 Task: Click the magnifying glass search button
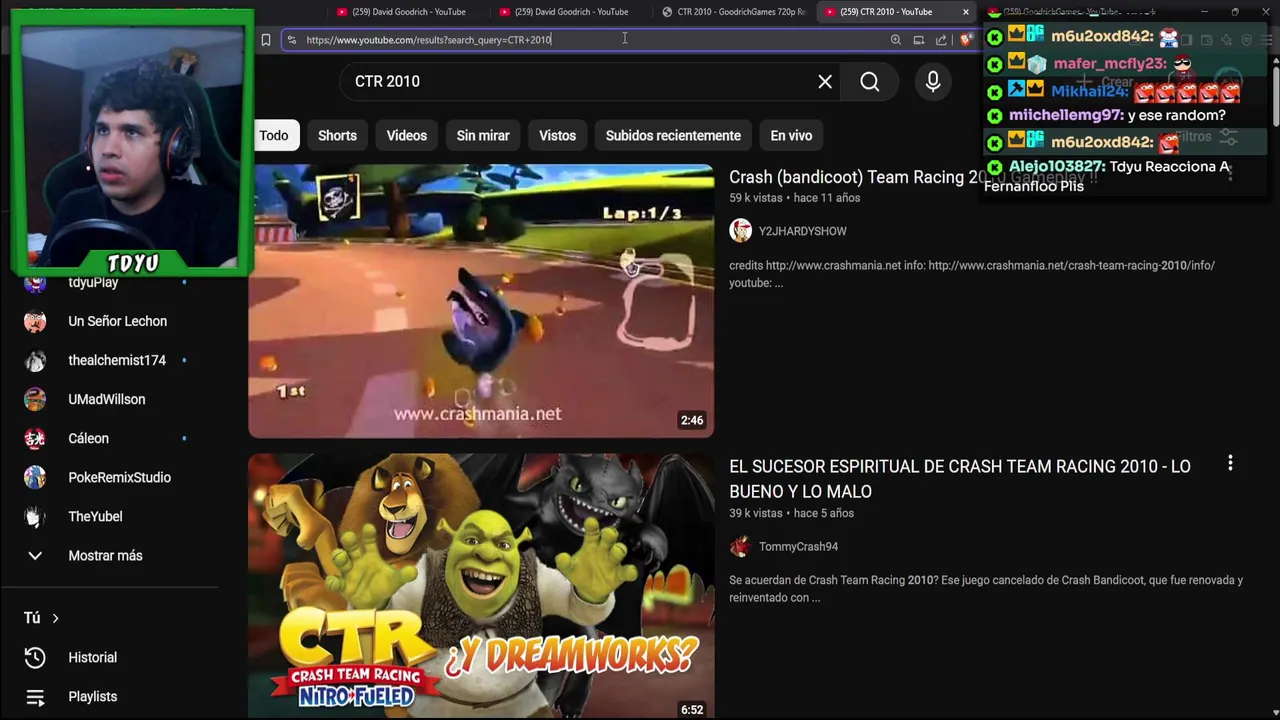[x=870, y=82]
